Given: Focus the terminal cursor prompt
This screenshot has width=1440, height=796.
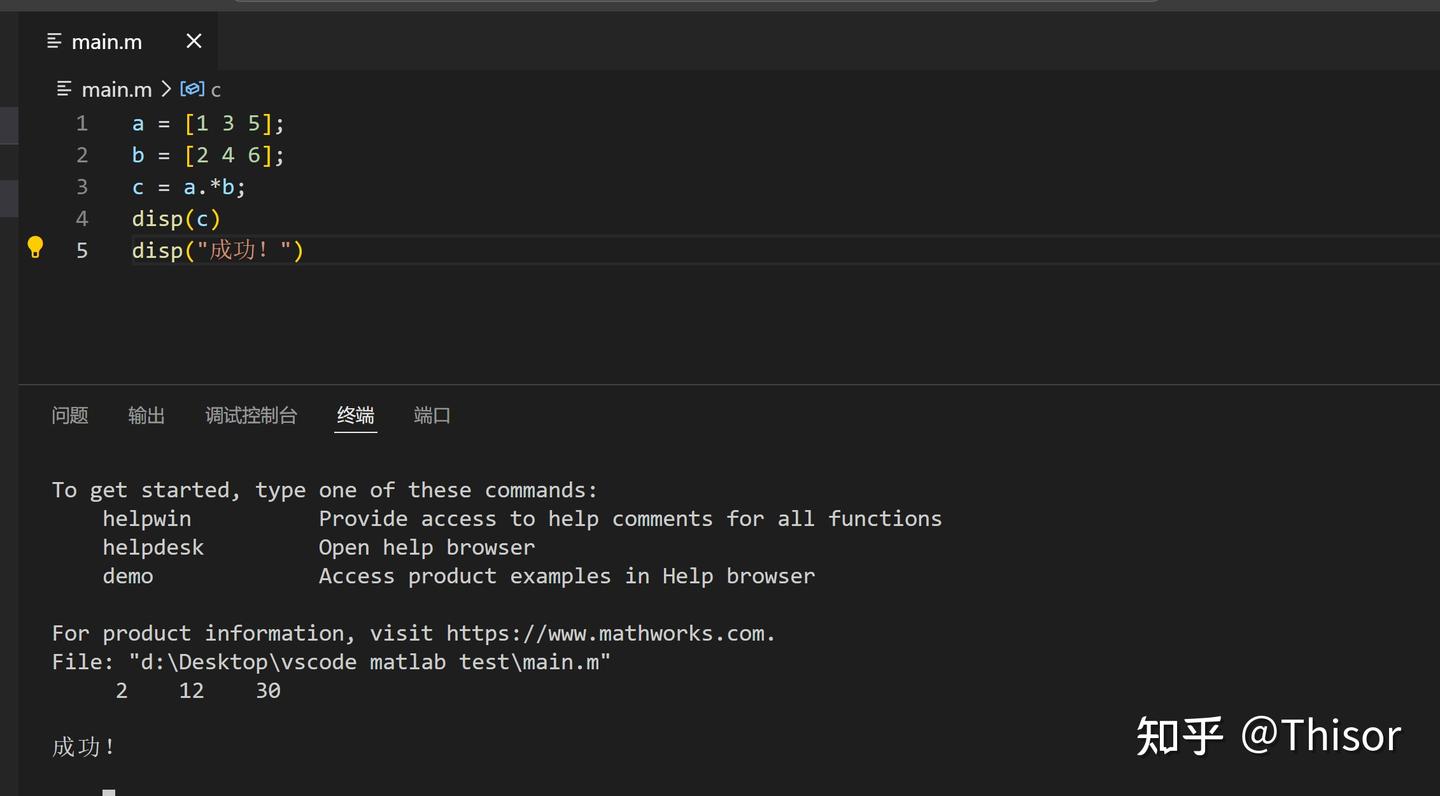Looking at the screenshot, I should point(109,791).
